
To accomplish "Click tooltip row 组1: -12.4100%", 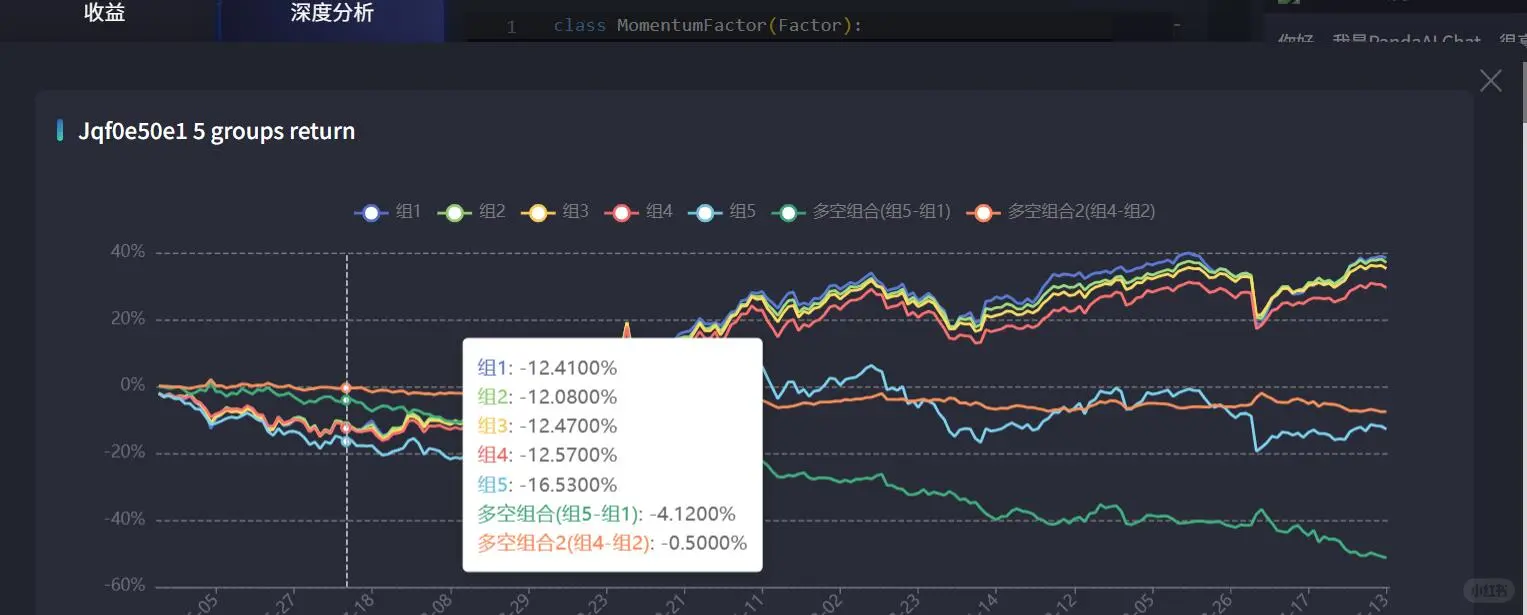I will coord(547,367).
